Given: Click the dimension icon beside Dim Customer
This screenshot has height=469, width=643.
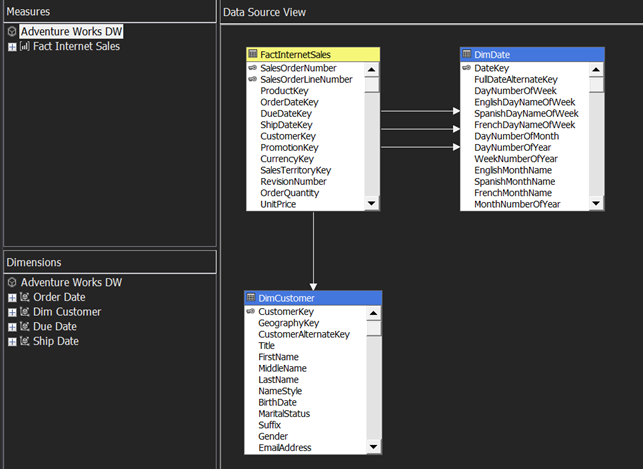Looking at the screenshot, I should point(25,312).
